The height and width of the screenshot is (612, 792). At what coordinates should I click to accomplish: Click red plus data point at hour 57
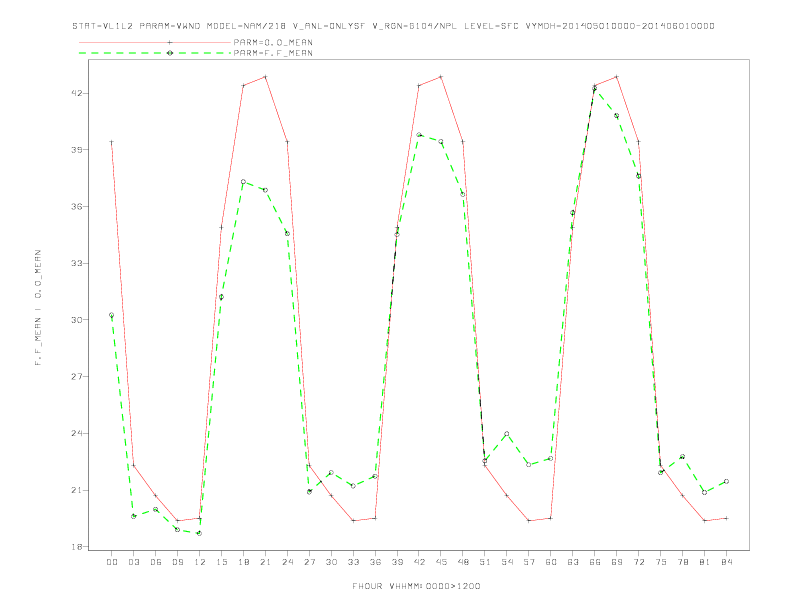(529, 521)
